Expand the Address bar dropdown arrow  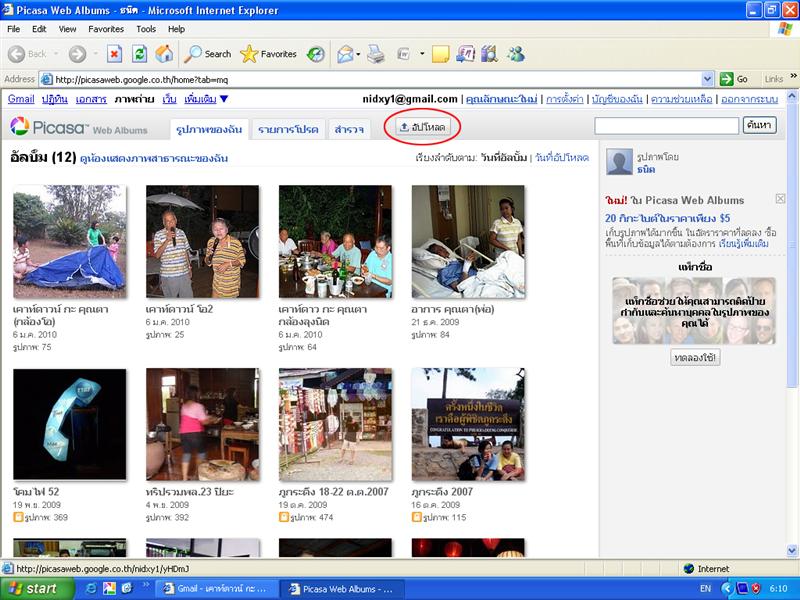coord(707,79)
